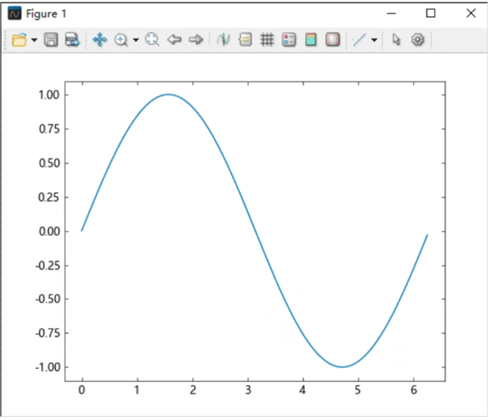The image size is (491, 420).
Task: Click the export/print figure icon
Action: coord(72,40)
